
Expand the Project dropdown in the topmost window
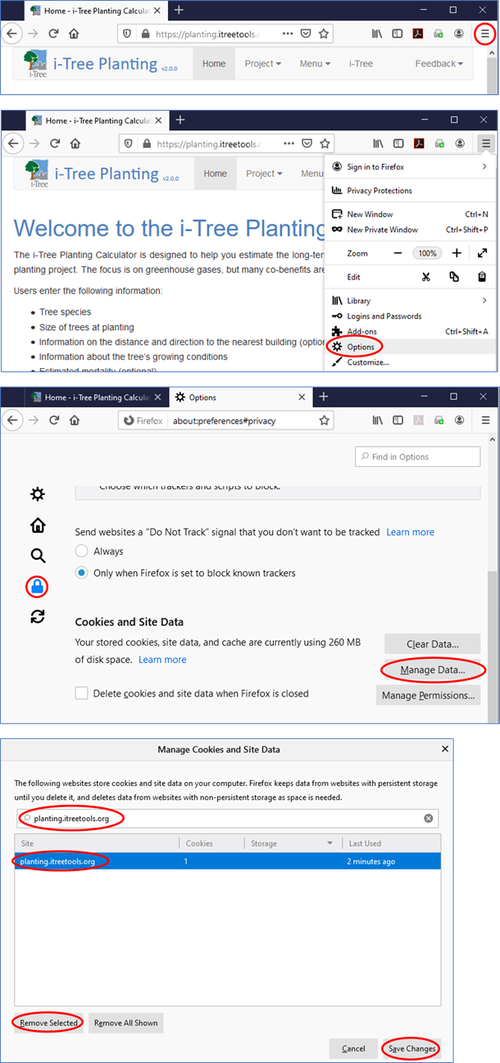[x=263, y=64]
